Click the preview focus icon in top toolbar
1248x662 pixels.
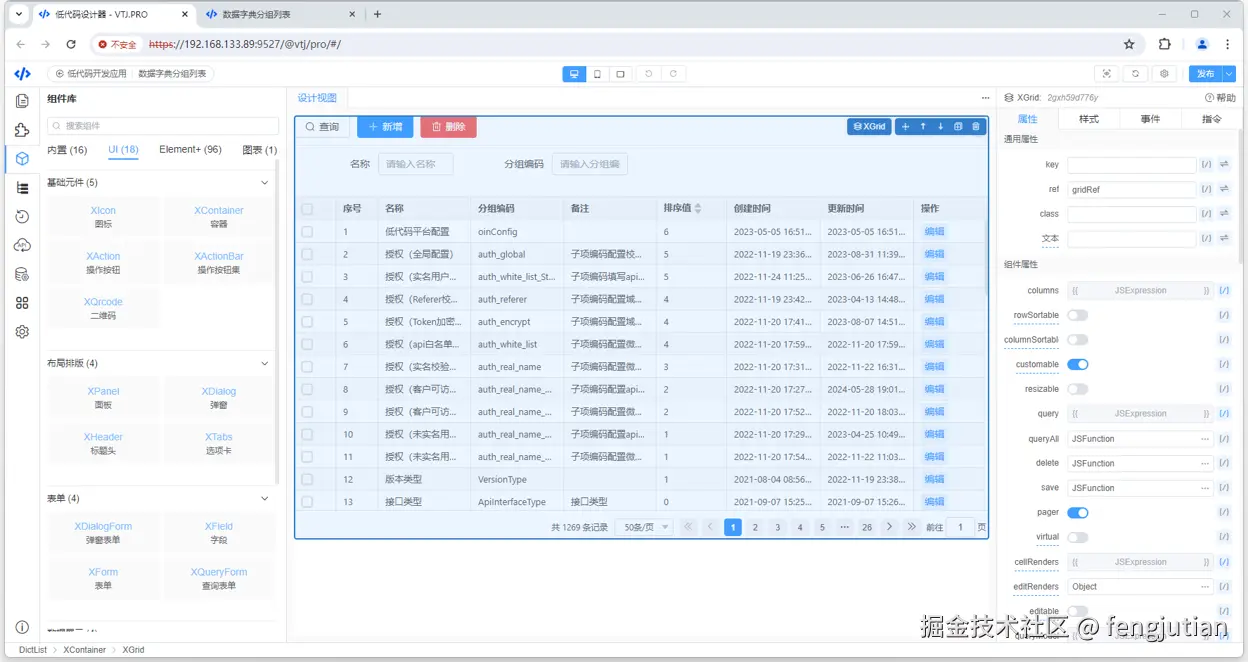click(1106, 74)
